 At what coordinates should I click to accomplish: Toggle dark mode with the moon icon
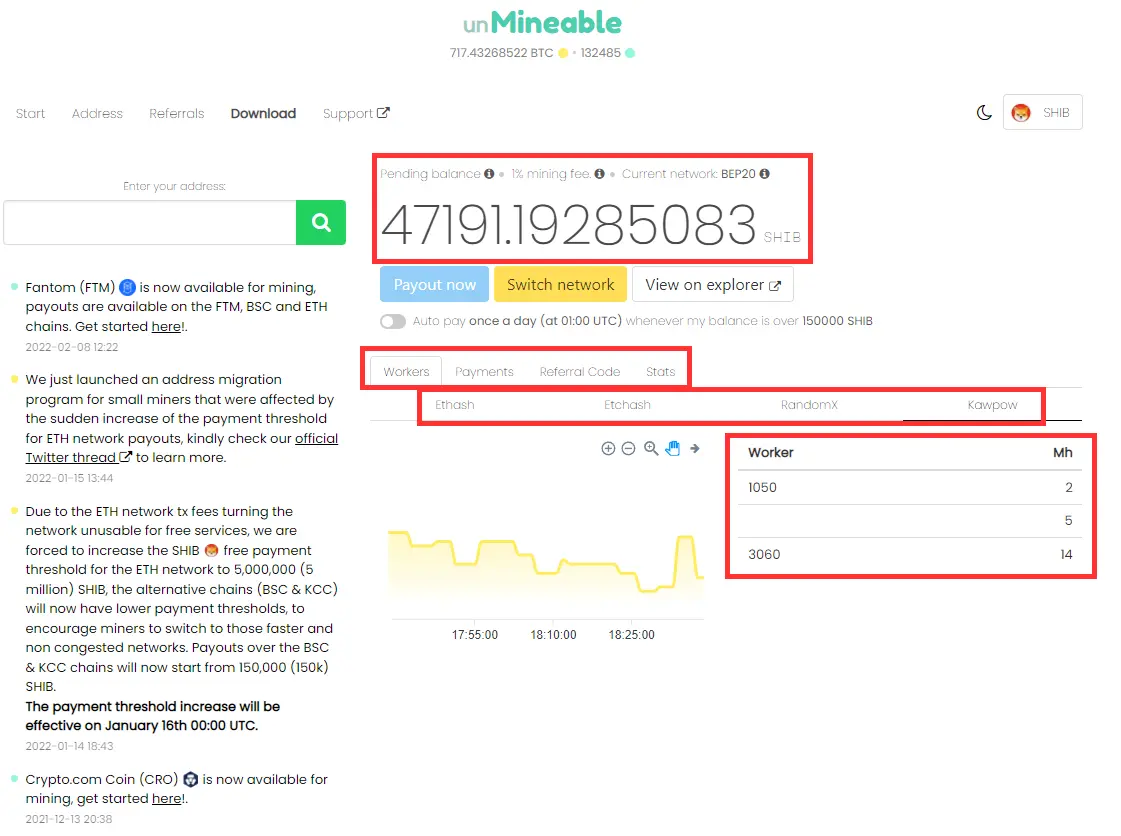coord(984,112)
